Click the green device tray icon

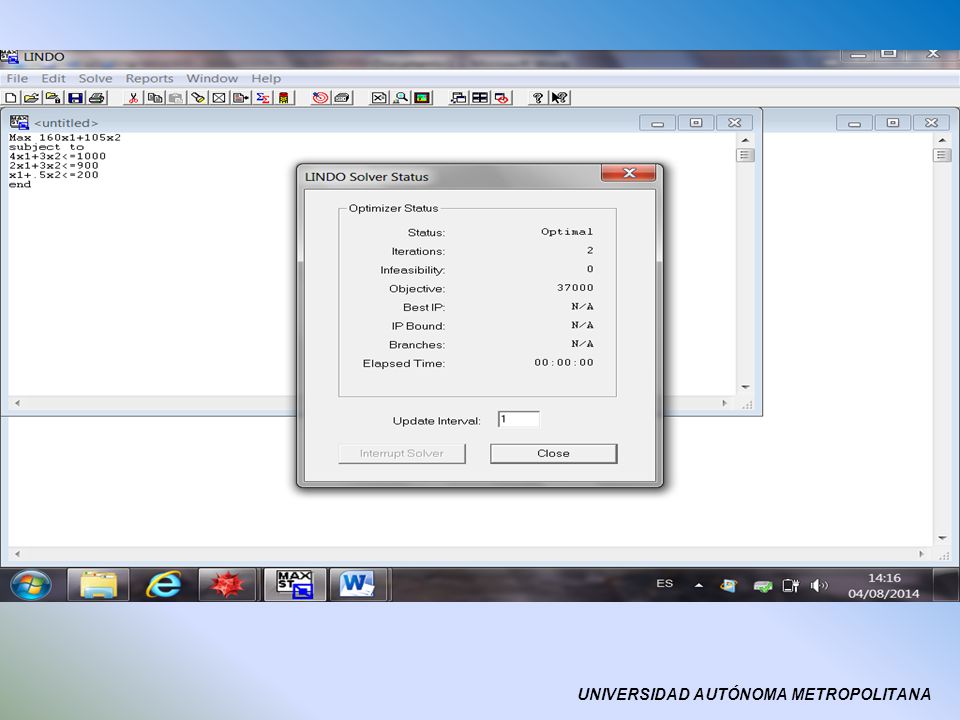(x=763, y=587)
